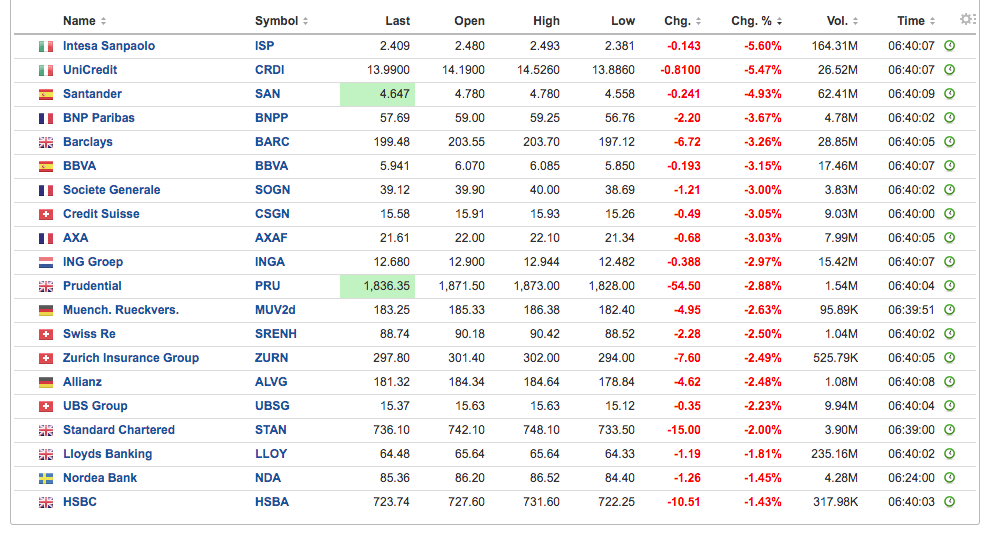Open the Zurich Insurance Group link
Viewport: 991px width, 540px height.
[131, 358]
